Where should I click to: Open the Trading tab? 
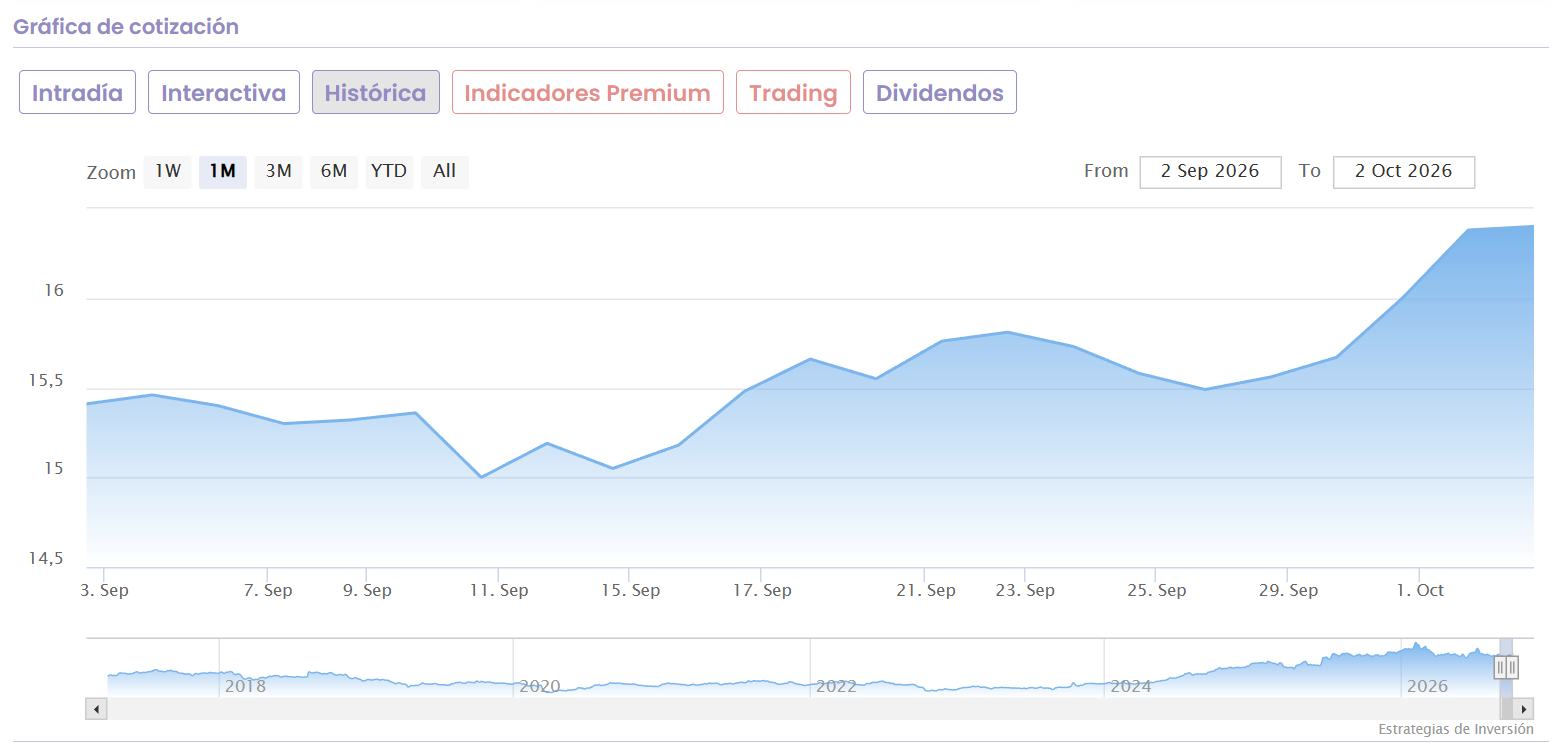pos(793,92)
